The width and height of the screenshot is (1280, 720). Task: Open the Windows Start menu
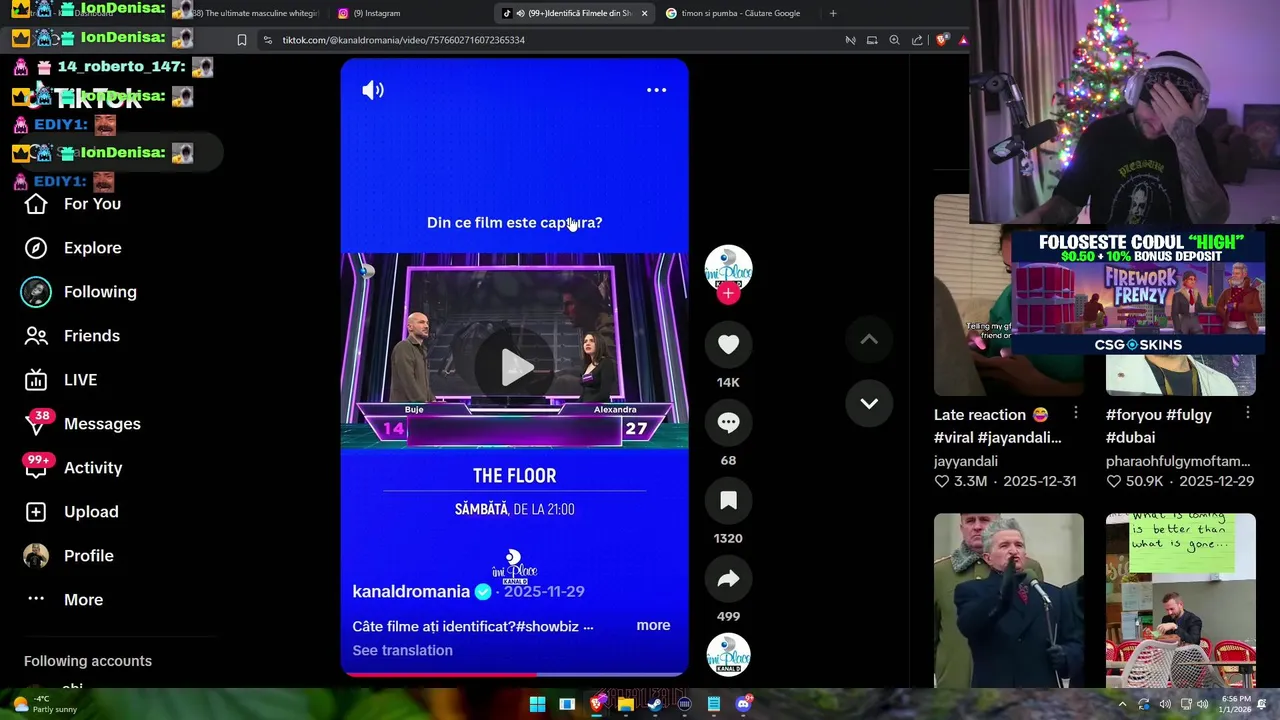[537, 704]
